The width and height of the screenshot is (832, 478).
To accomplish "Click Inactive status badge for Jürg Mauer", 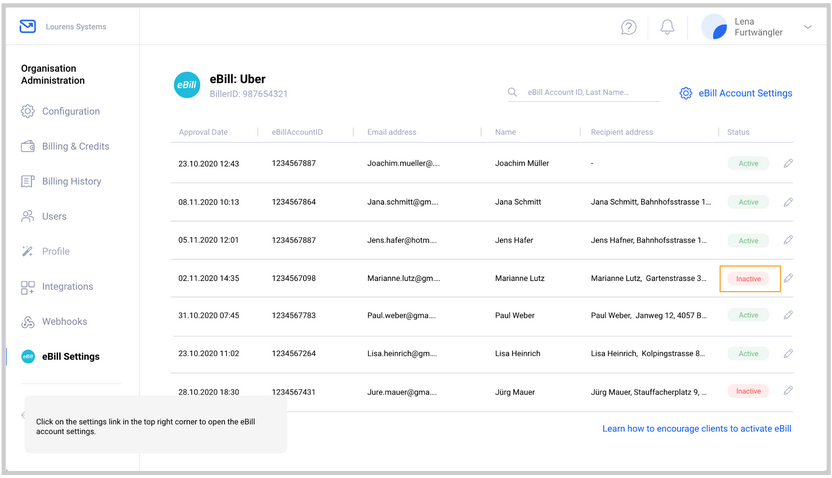I will [x=748, y=391].
